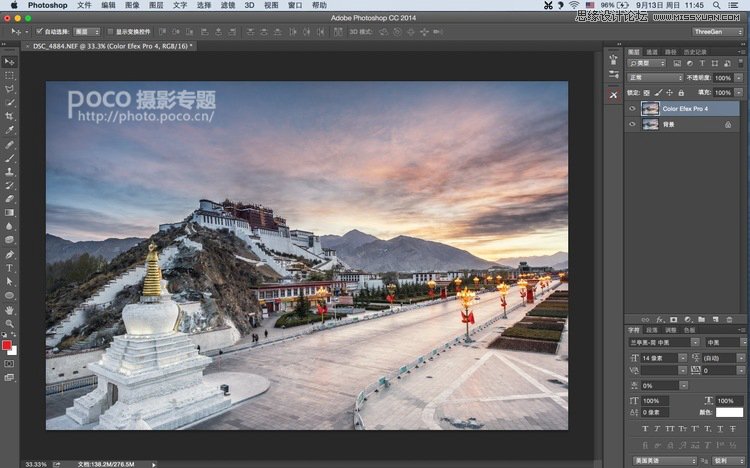Viewport: 750px width, 468px height.
Task: Click the white text color swatch
Action: pos(729,412)
